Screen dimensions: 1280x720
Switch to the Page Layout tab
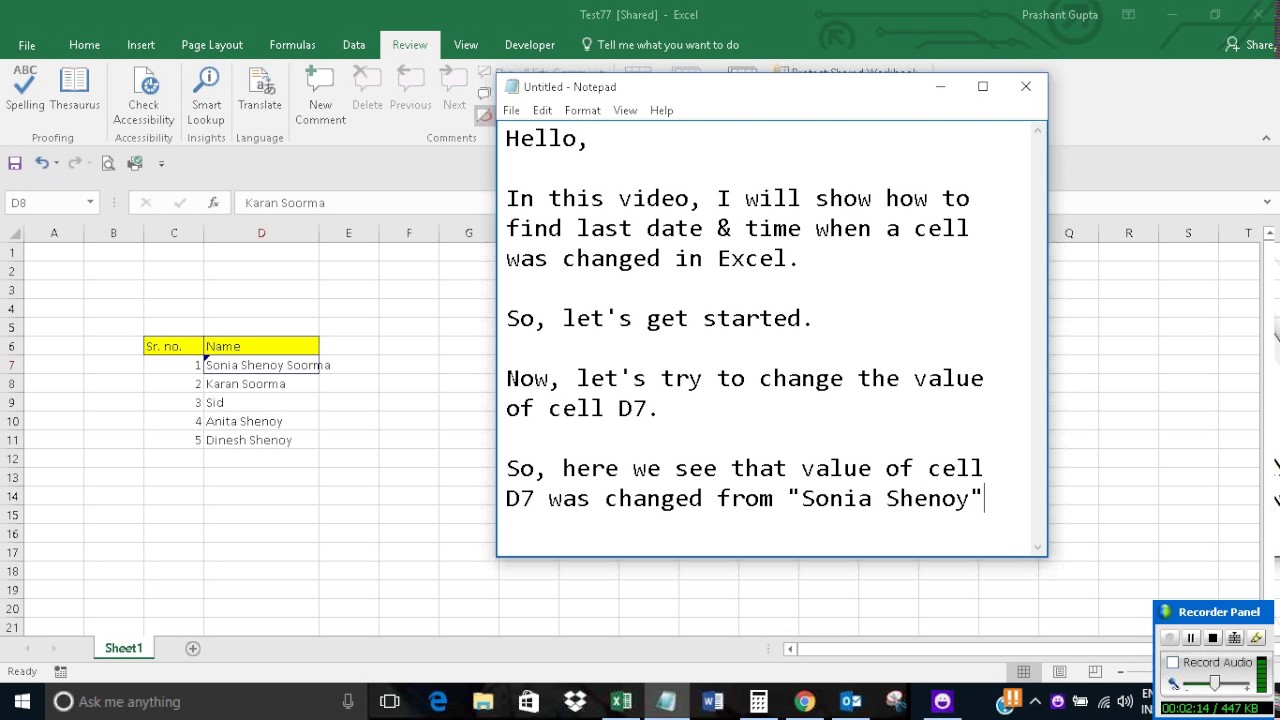click(x=212, y=45)
